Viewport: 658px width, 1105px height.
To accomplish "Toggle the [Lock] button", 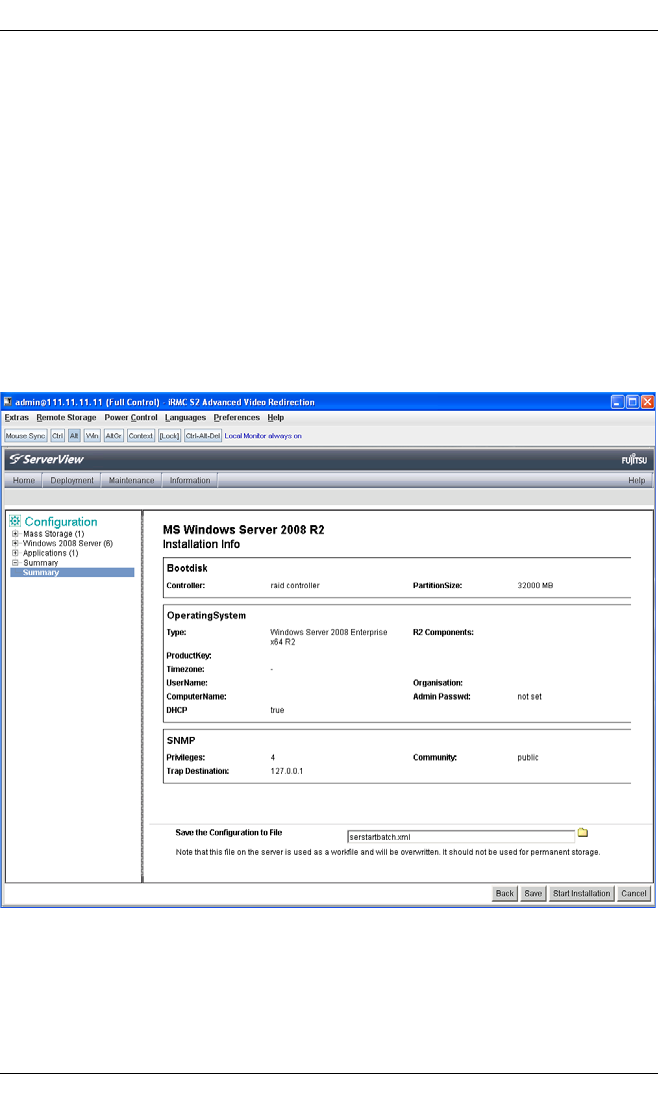I will (x=169, y=436).
